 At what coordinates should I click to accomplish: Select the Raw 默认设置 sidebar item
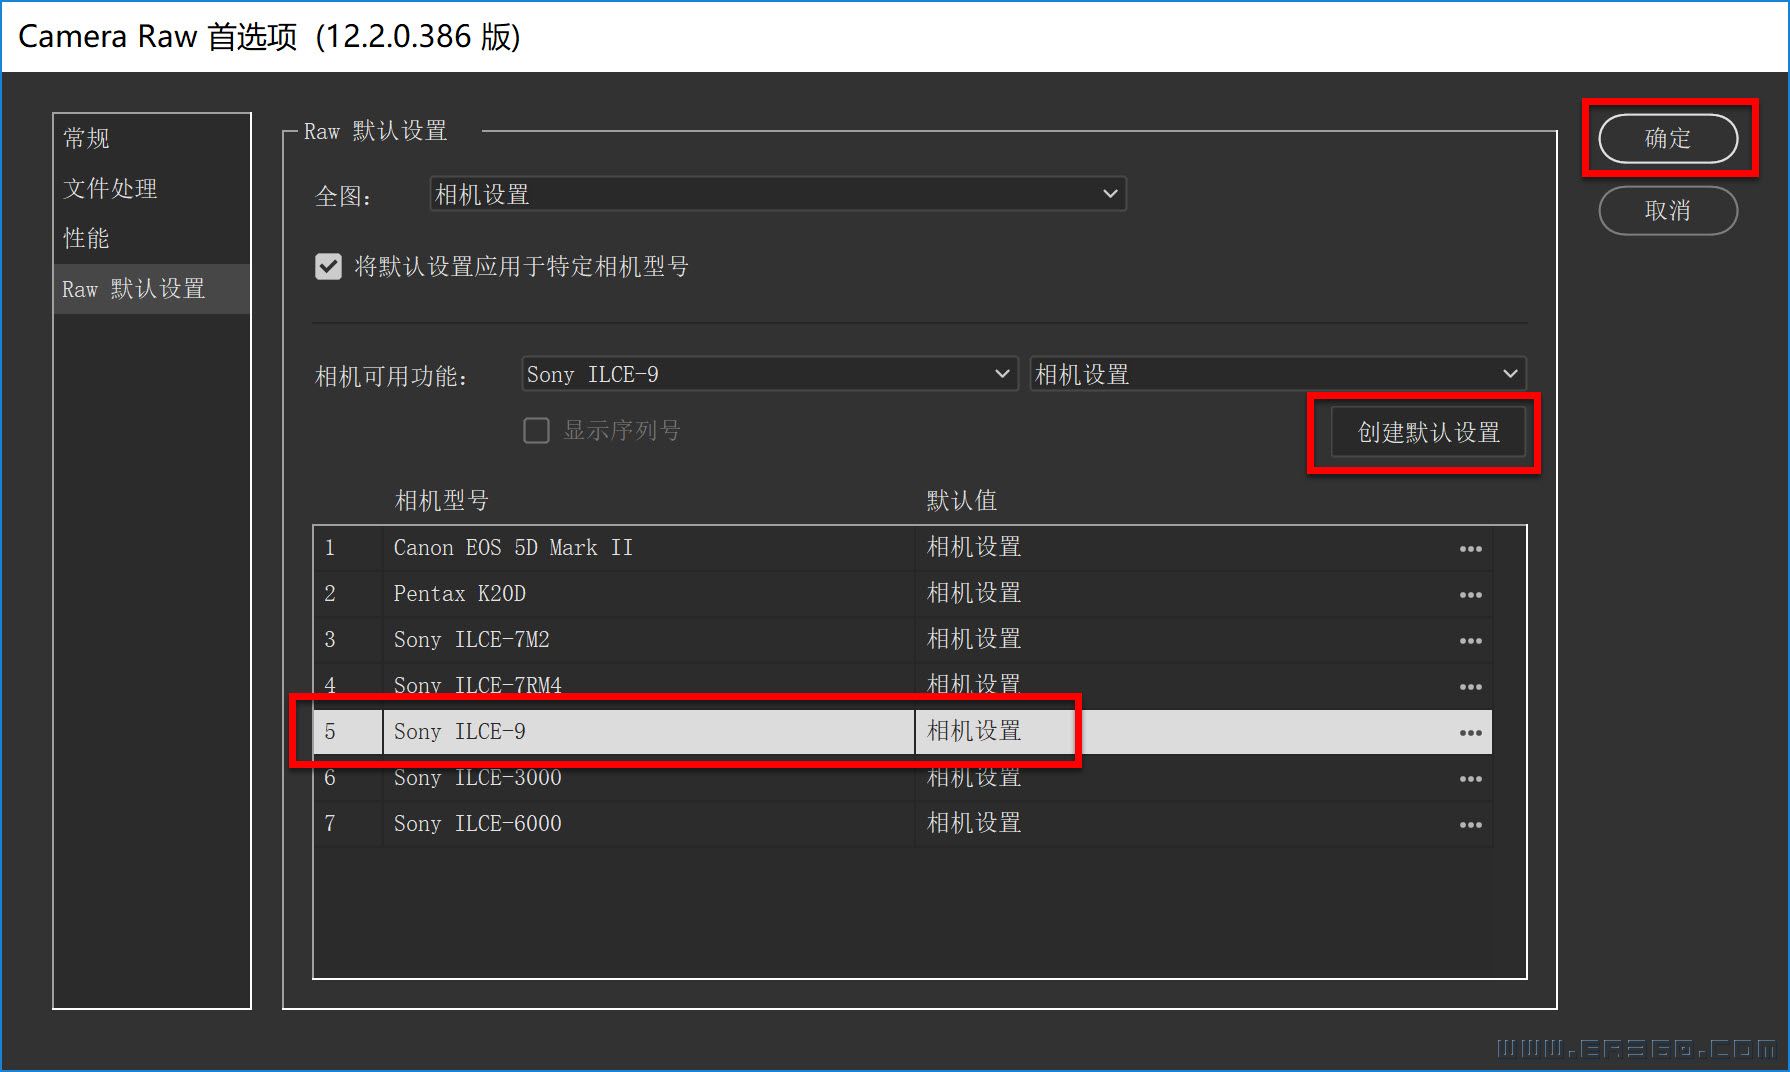pyautogui.click(x=152, y=289)
